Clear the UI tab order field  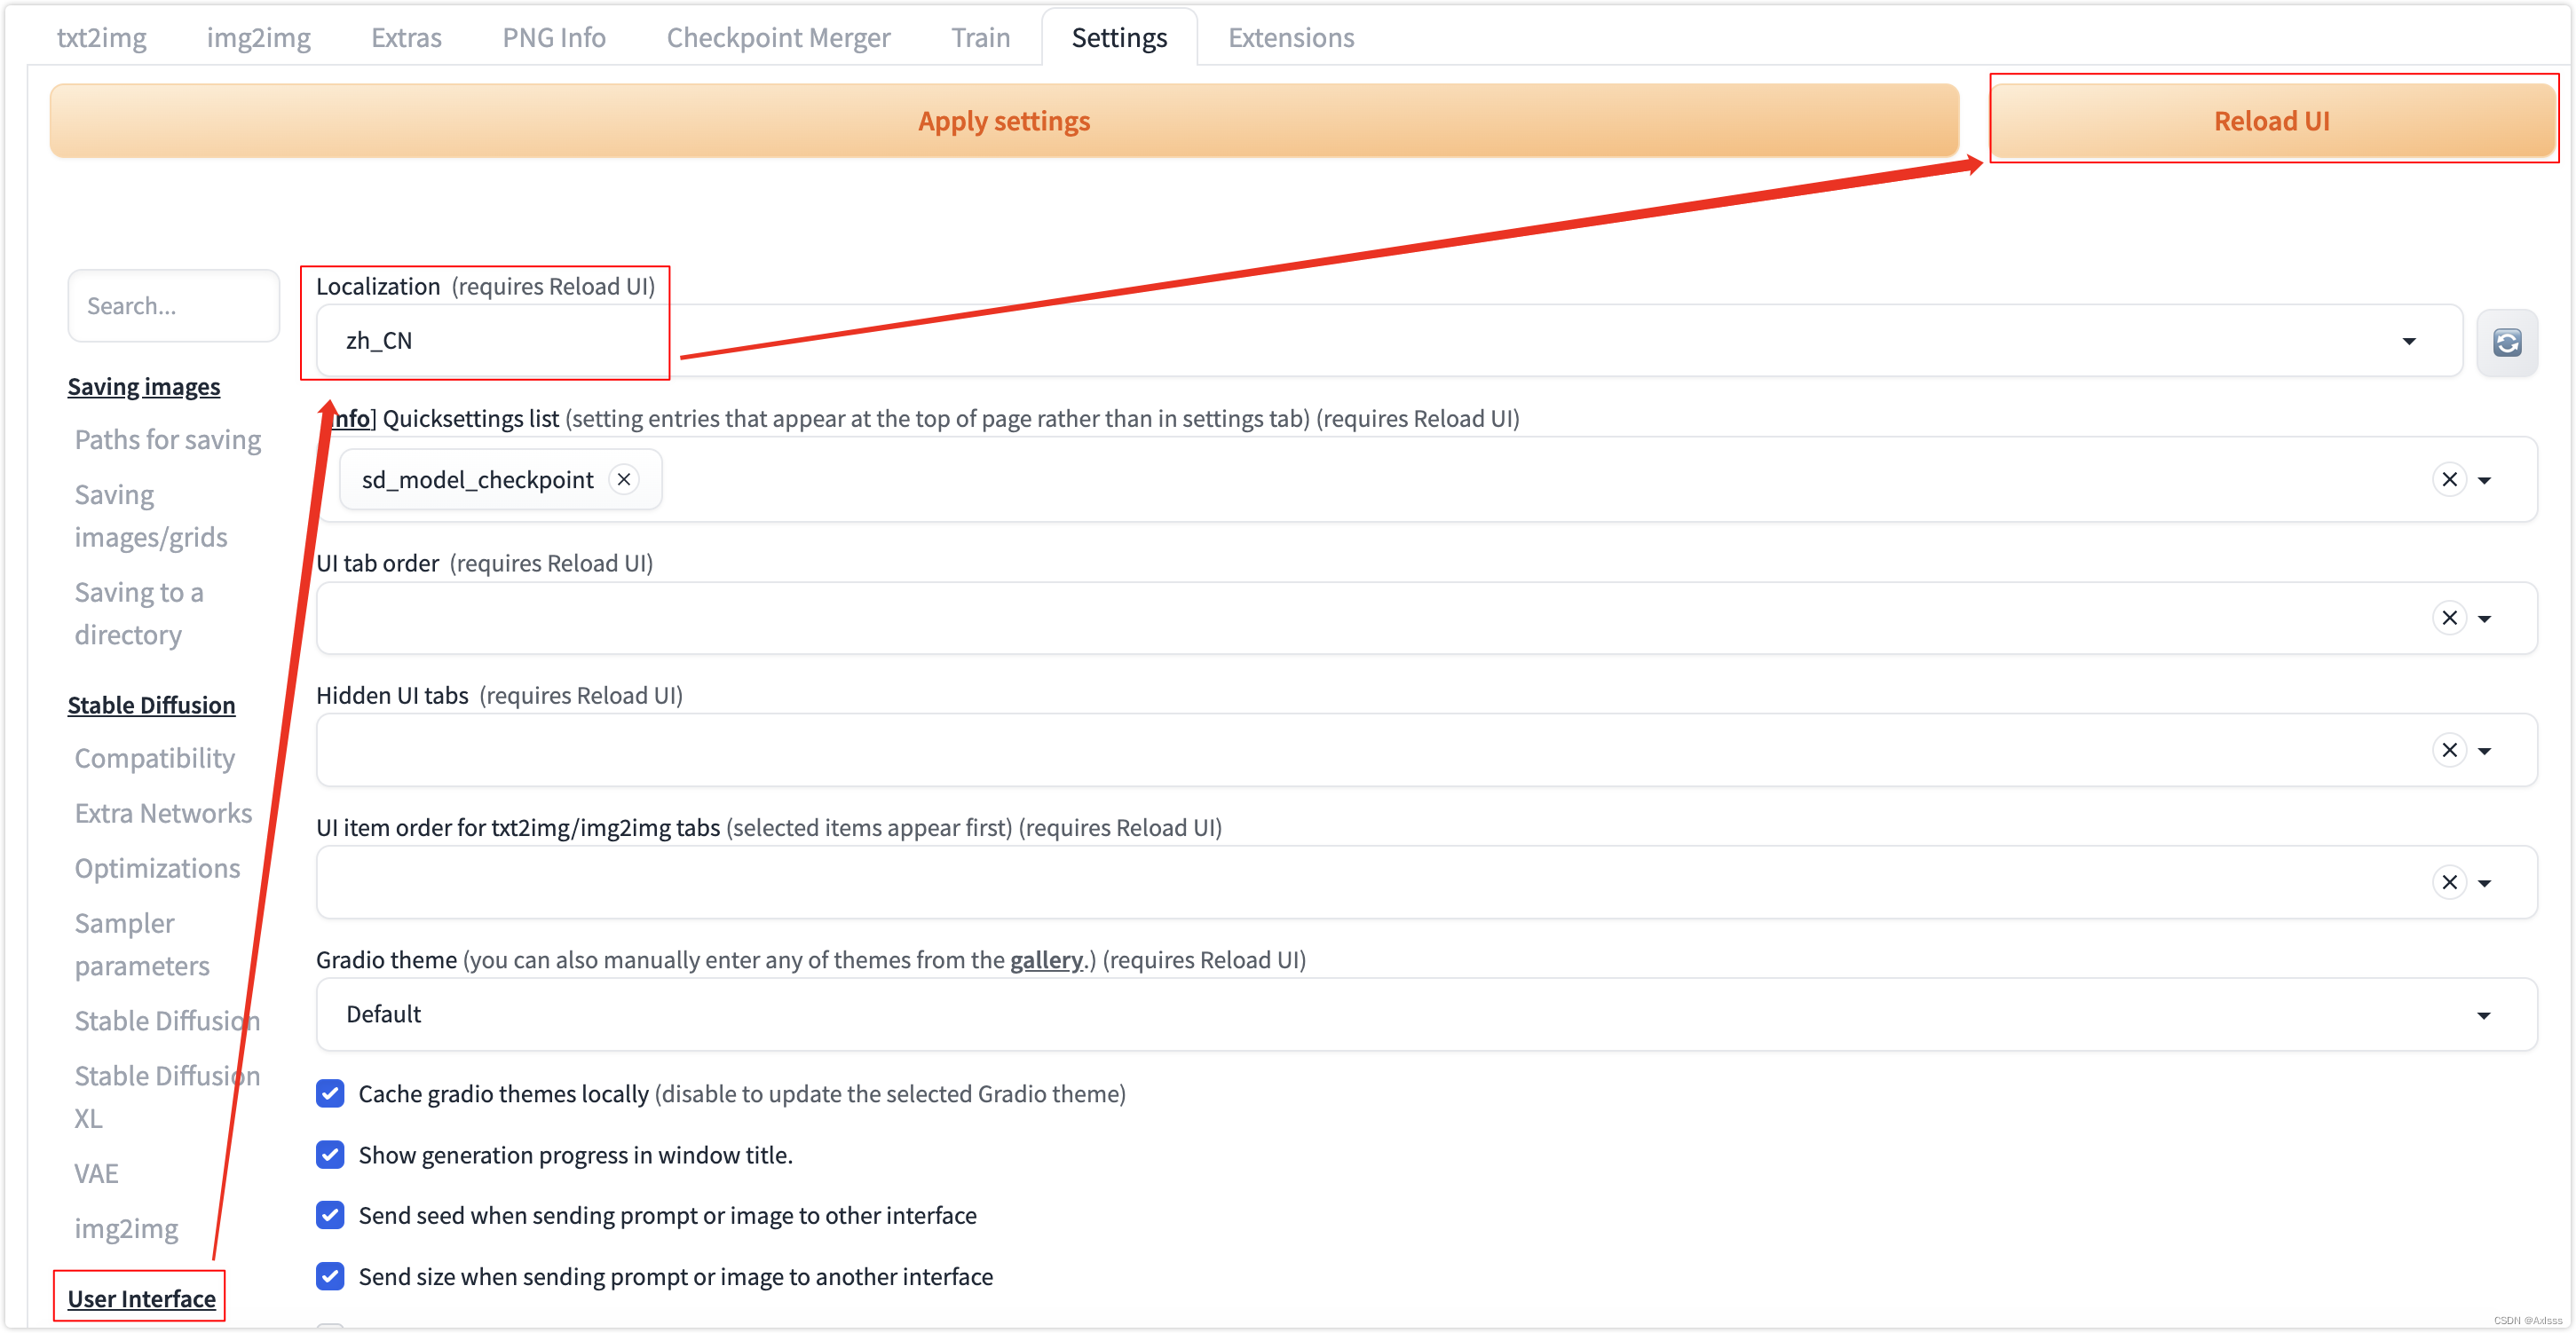(2449, 618)
